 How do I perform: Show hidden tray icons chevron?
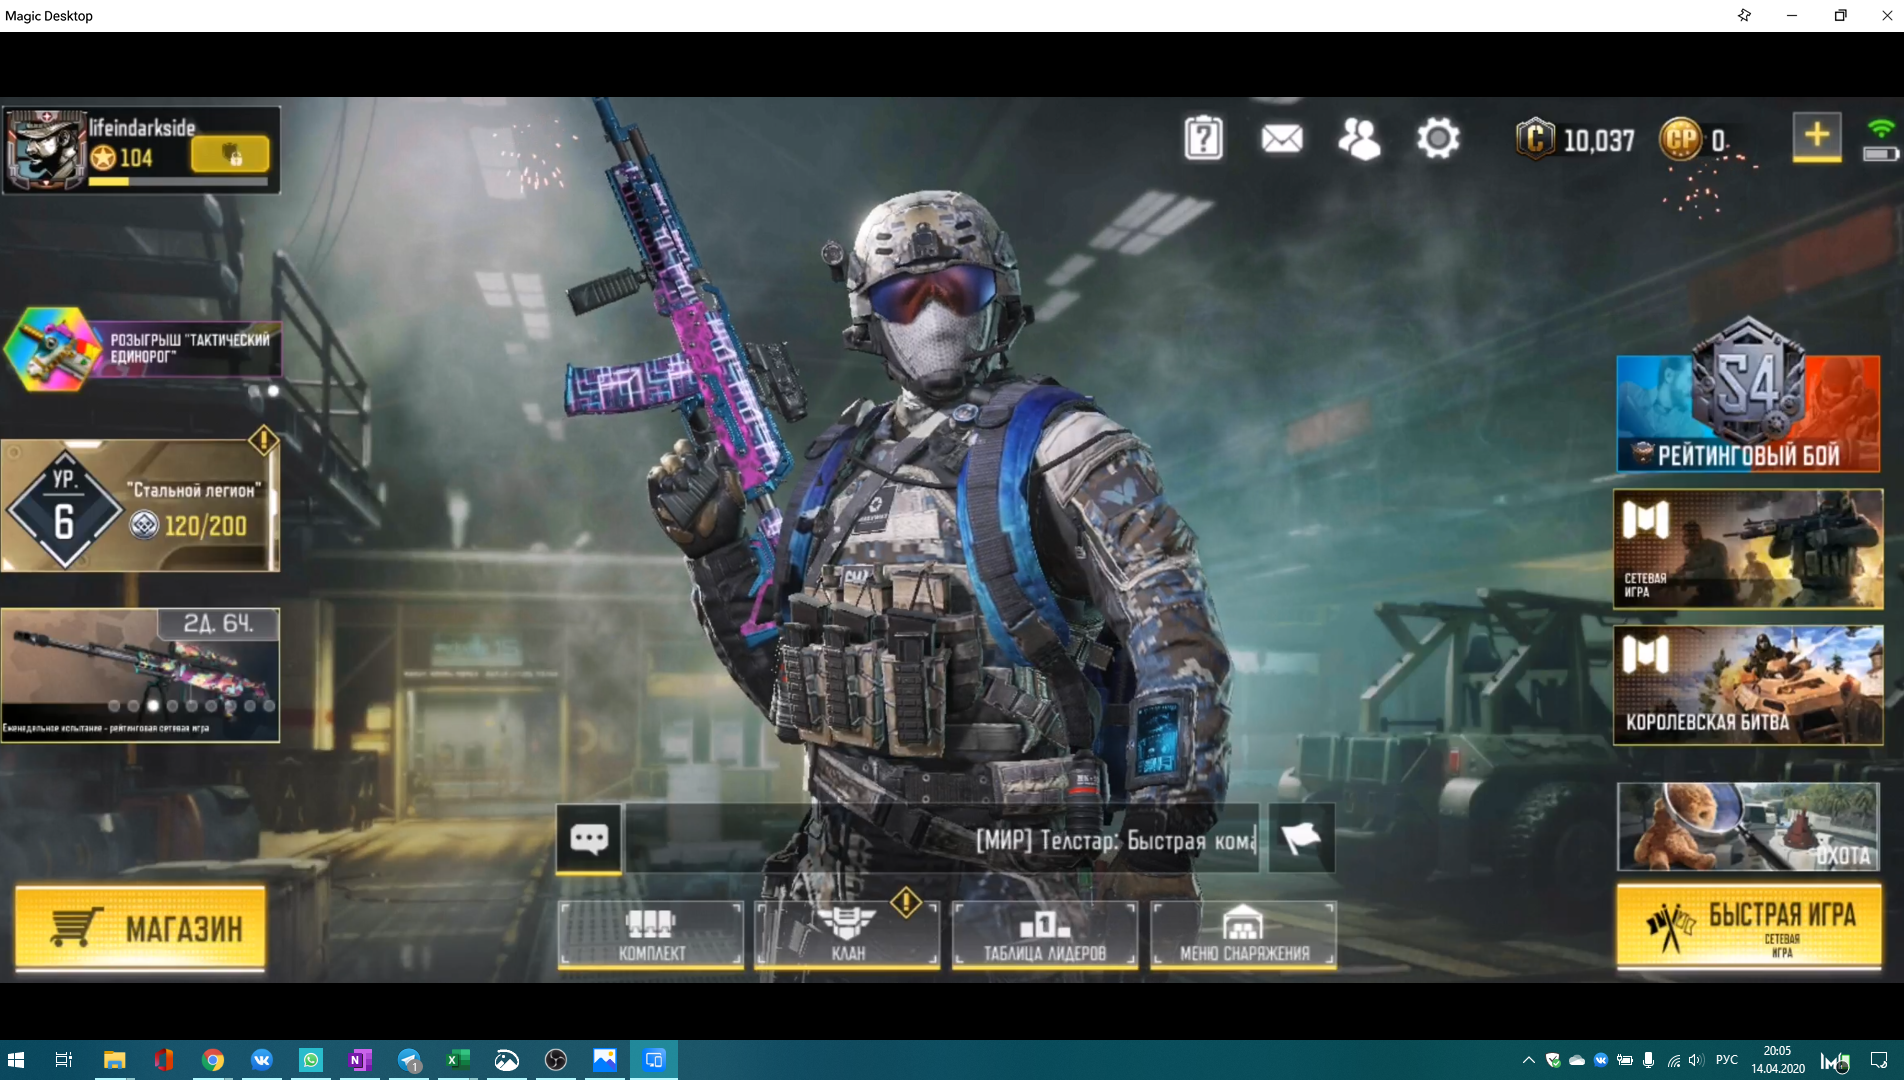point(1528,1060)
